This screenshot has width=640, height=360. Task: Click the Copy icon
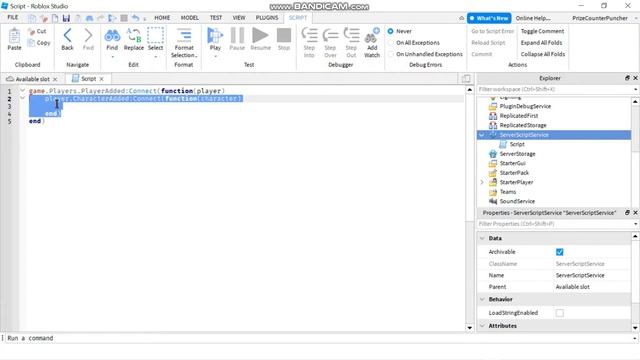point(31,42)
